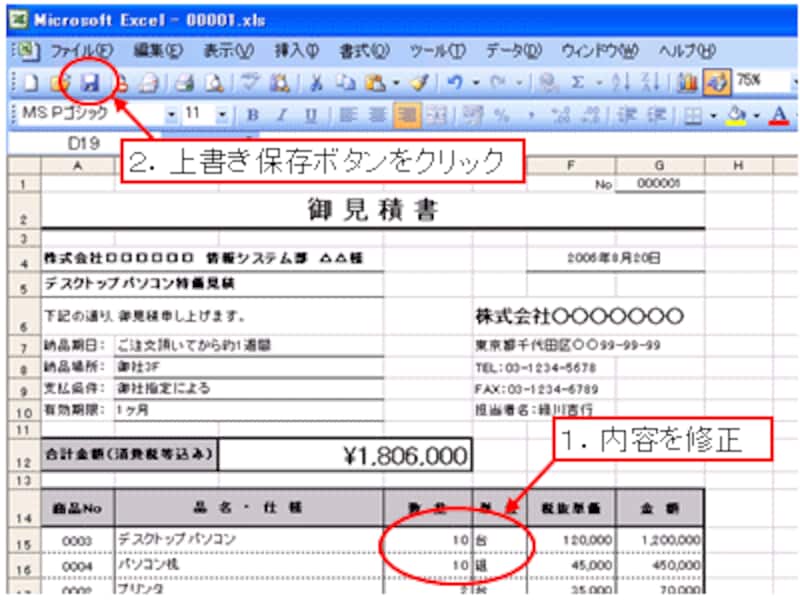Viewport: 800px width, 600px height.
Task: Click the Insert Hyperlink icon
Action: (x=548, y=83)
